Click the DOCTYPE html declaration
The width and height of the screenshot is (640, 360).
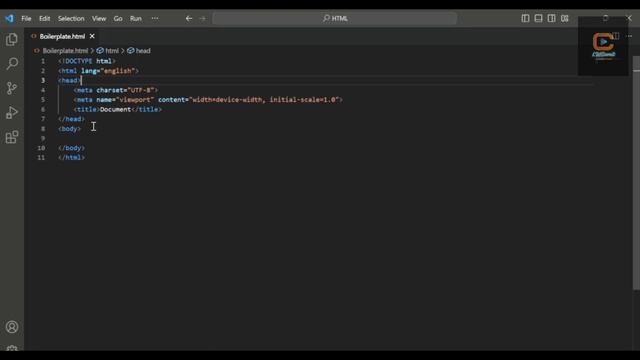(87, 61)
